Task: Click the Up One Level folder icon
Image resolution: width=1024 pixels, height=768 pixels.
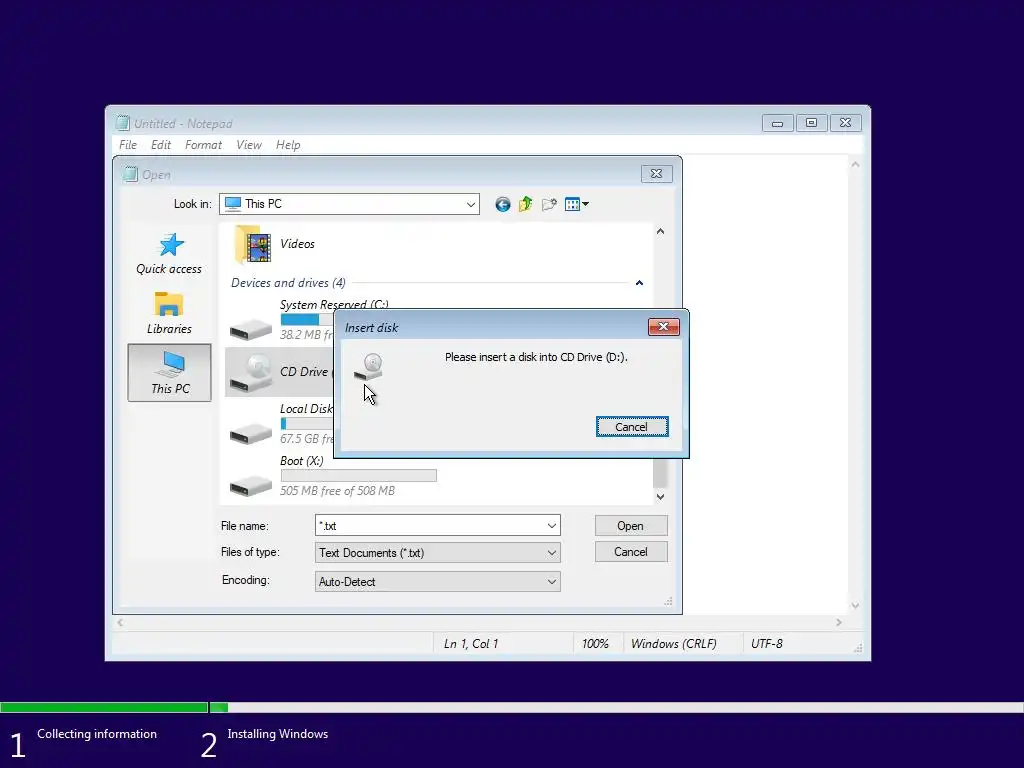Action: tap(526, 204)
